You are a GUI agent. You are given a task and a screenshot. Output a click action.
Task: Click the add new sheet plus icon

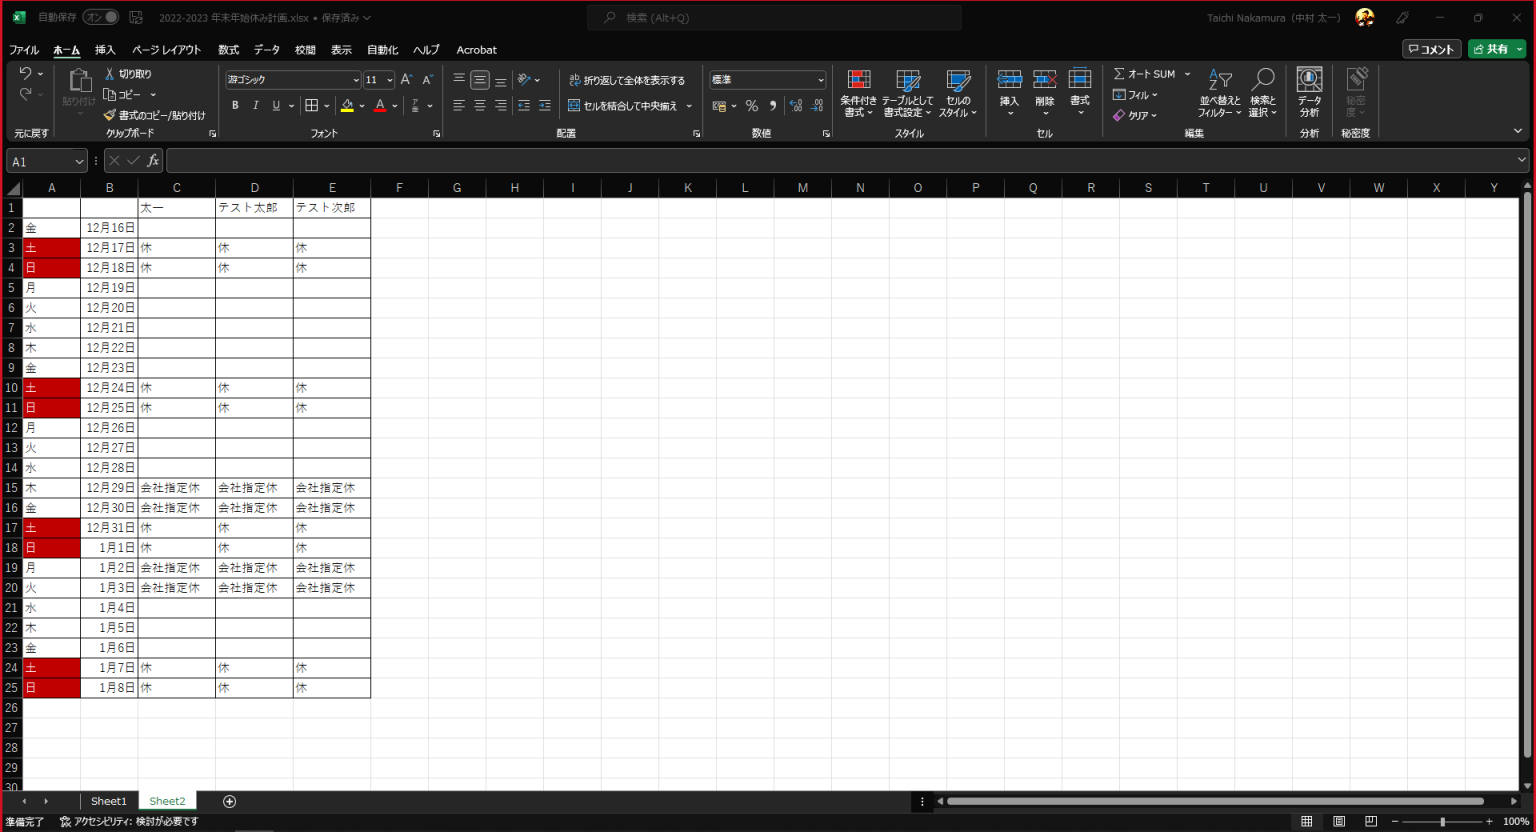click(x=229, y=801)
